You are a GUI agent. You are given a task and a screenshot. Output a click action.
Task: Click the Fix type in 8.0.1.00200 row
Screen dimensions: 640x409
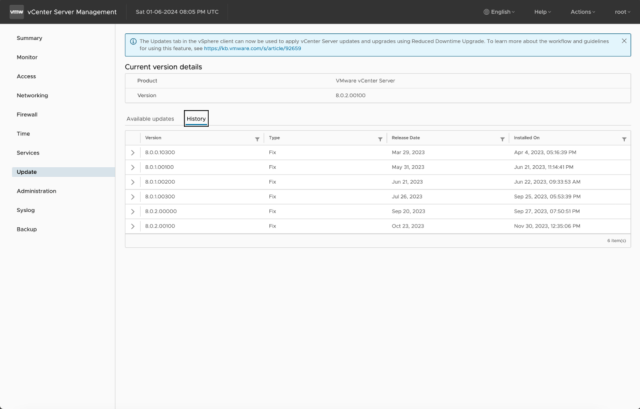(272, 182)
